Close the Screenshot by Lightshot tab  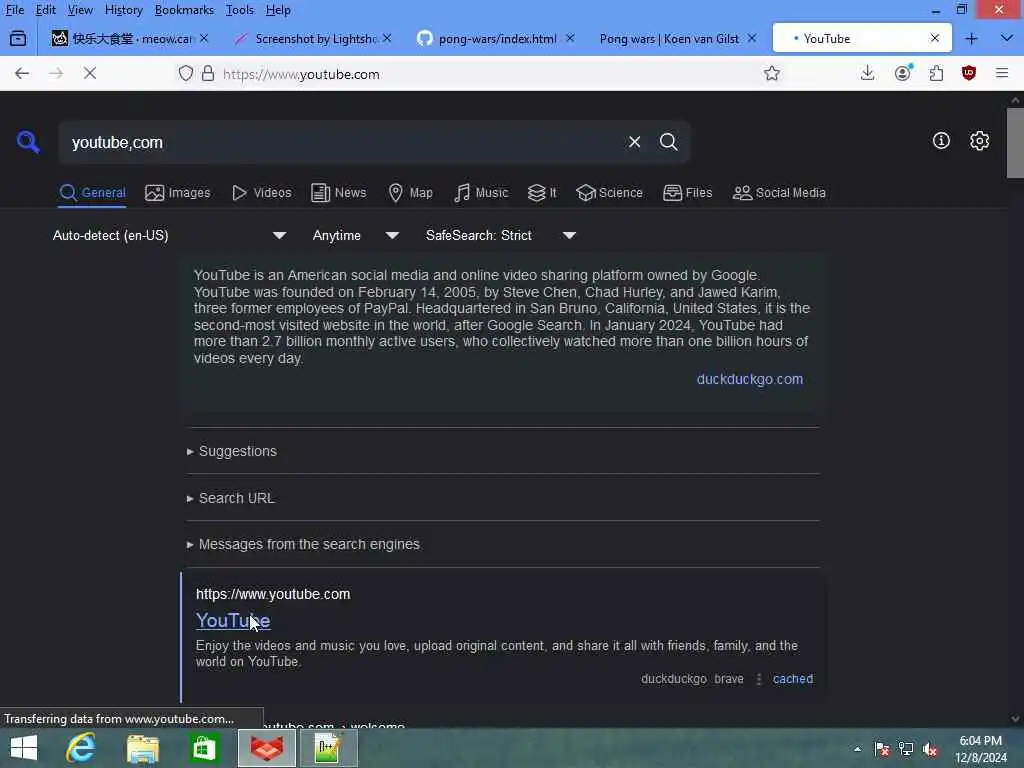click(x=387, y=39)
